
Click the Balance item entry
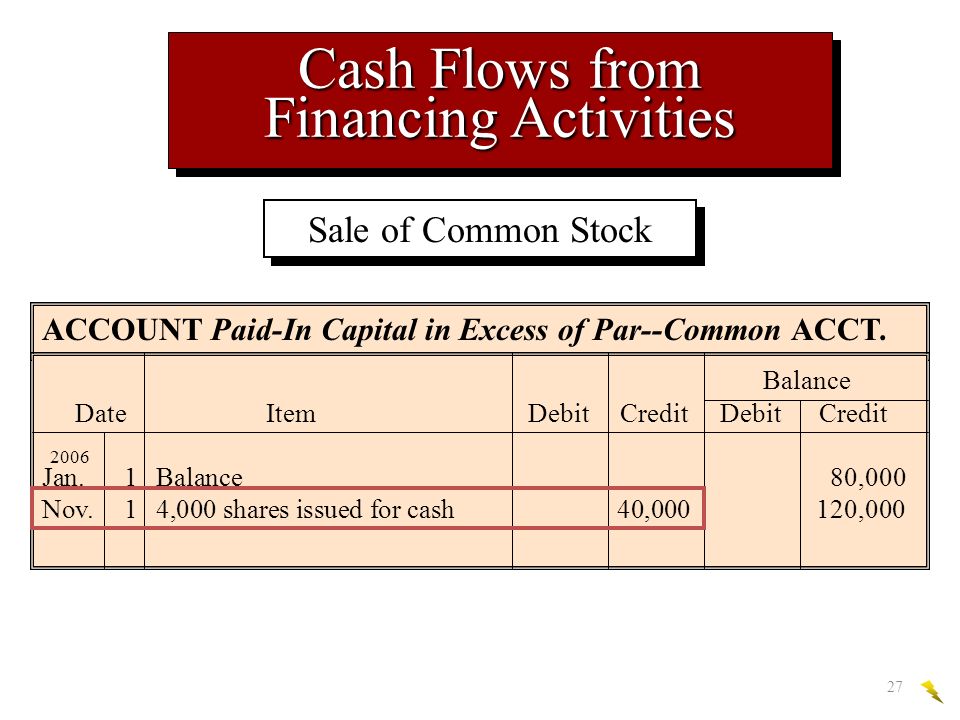coord(199,477)
